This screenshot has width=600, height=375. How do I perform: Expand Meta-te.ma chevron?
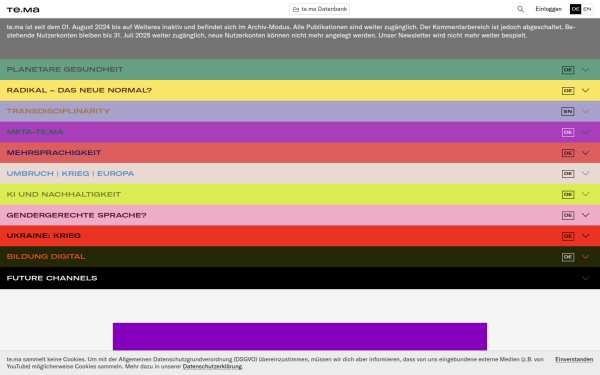pyautogui.click(x=585, y=132)
